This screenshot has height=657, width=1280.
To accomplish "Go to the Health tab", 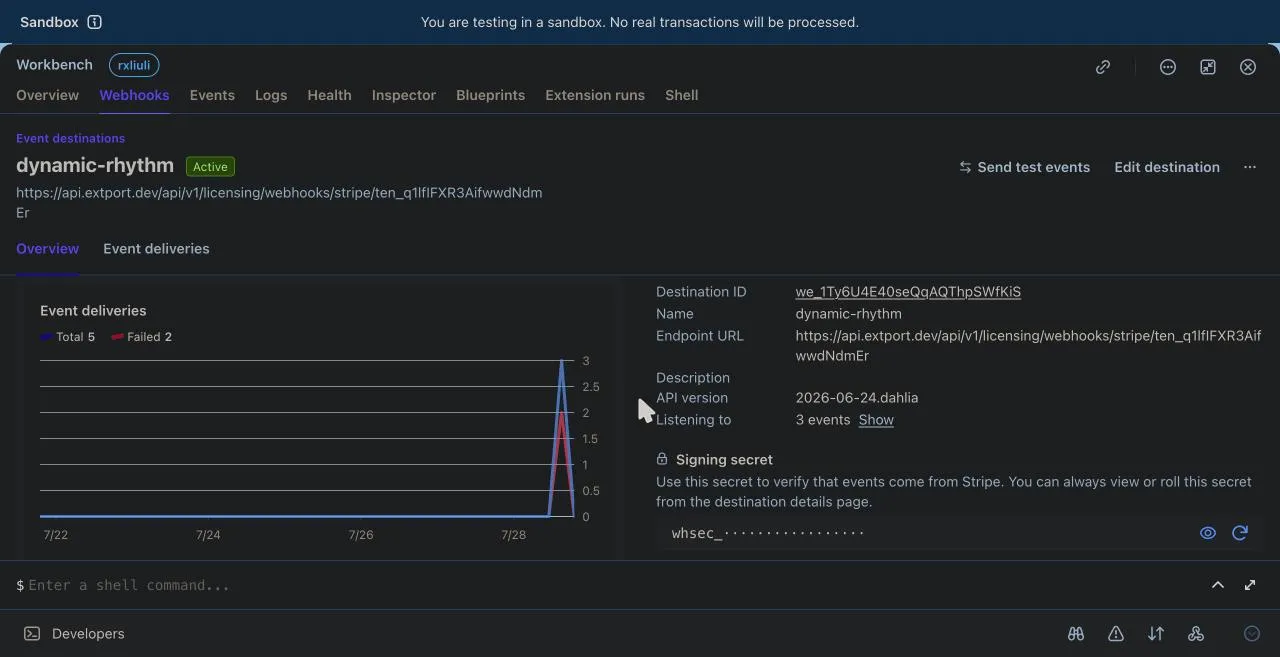I will pyautogui.click(x=329, y=95).
